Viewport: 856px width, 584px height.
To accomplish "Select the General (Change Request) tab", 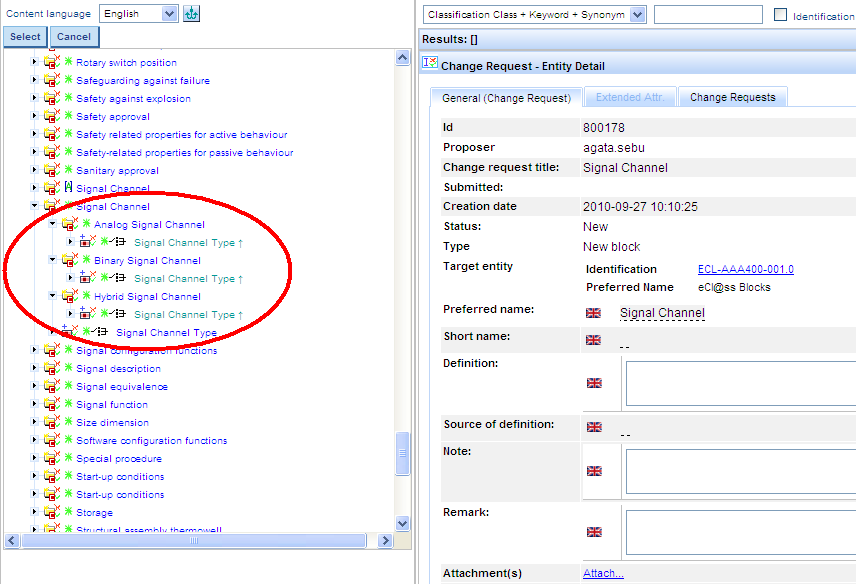I will tap(506, 98).
